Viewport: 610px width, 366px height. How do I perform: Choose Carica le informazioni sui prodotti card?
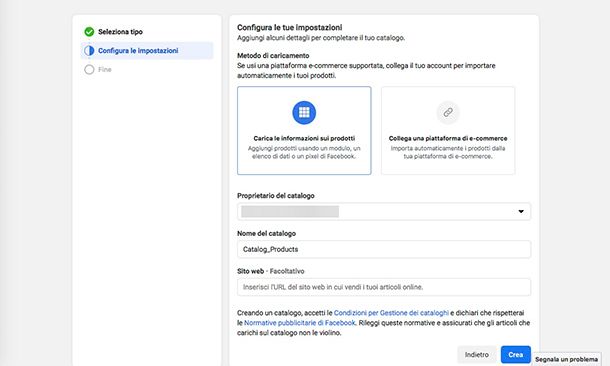[x=304, y=131]
